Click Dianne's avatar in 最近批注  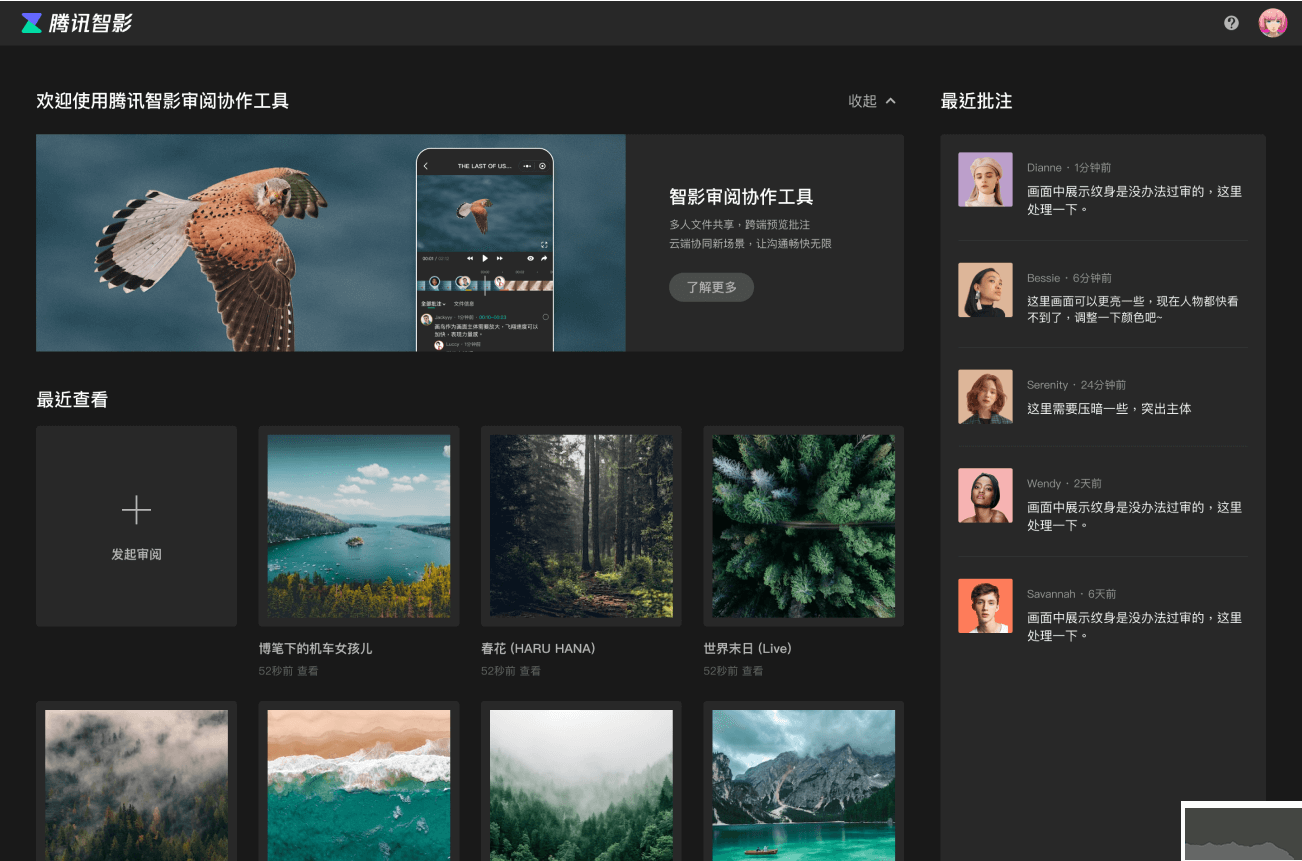pos(985,180)
